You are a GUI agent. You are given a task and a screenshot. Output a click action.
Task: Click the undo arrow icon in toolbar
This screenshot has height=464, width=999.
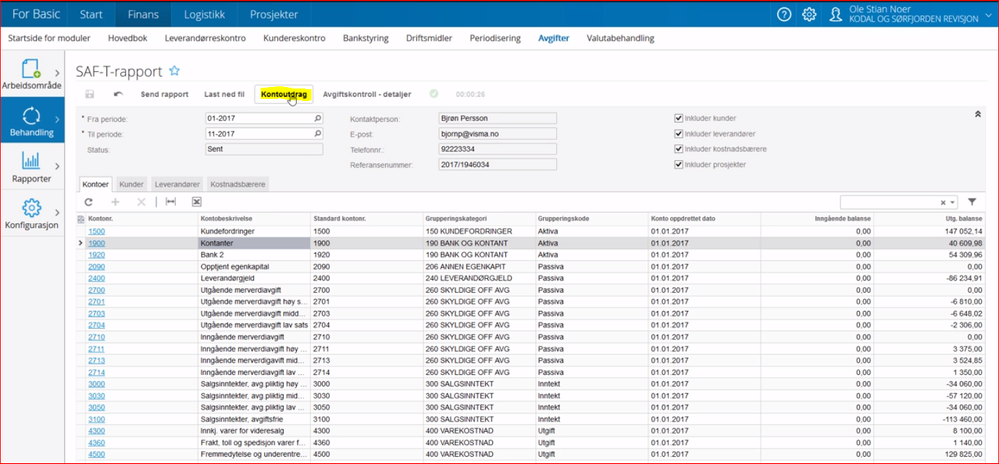pos(118,94)
